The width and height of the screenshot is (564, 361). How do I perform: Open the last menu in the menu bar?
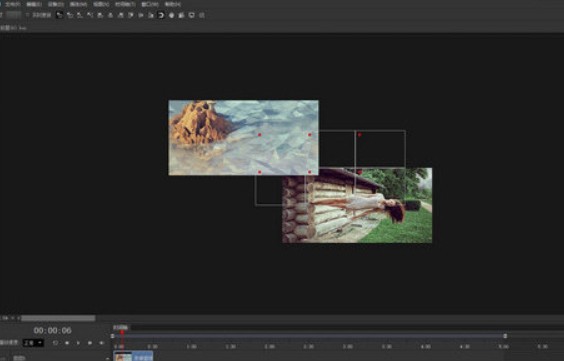173,4
